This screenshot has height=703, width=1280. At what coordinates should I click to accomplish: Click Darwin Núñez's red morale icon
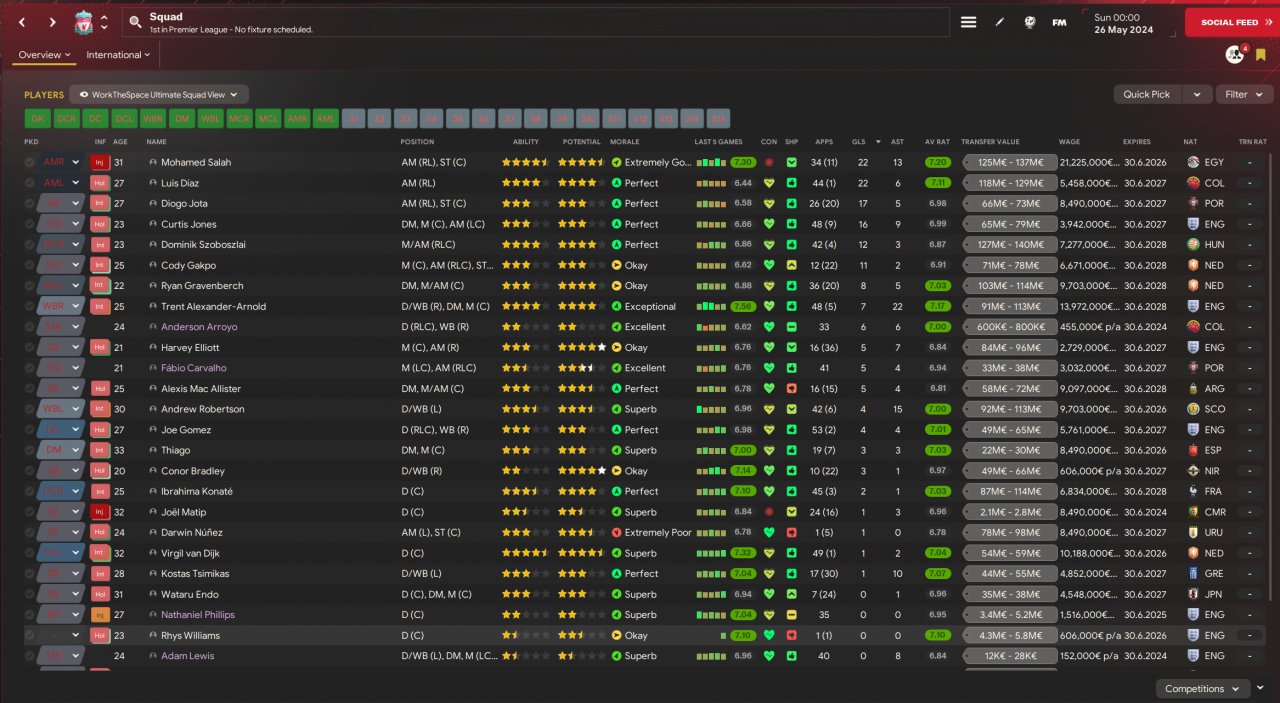click(x=616, y=532)
